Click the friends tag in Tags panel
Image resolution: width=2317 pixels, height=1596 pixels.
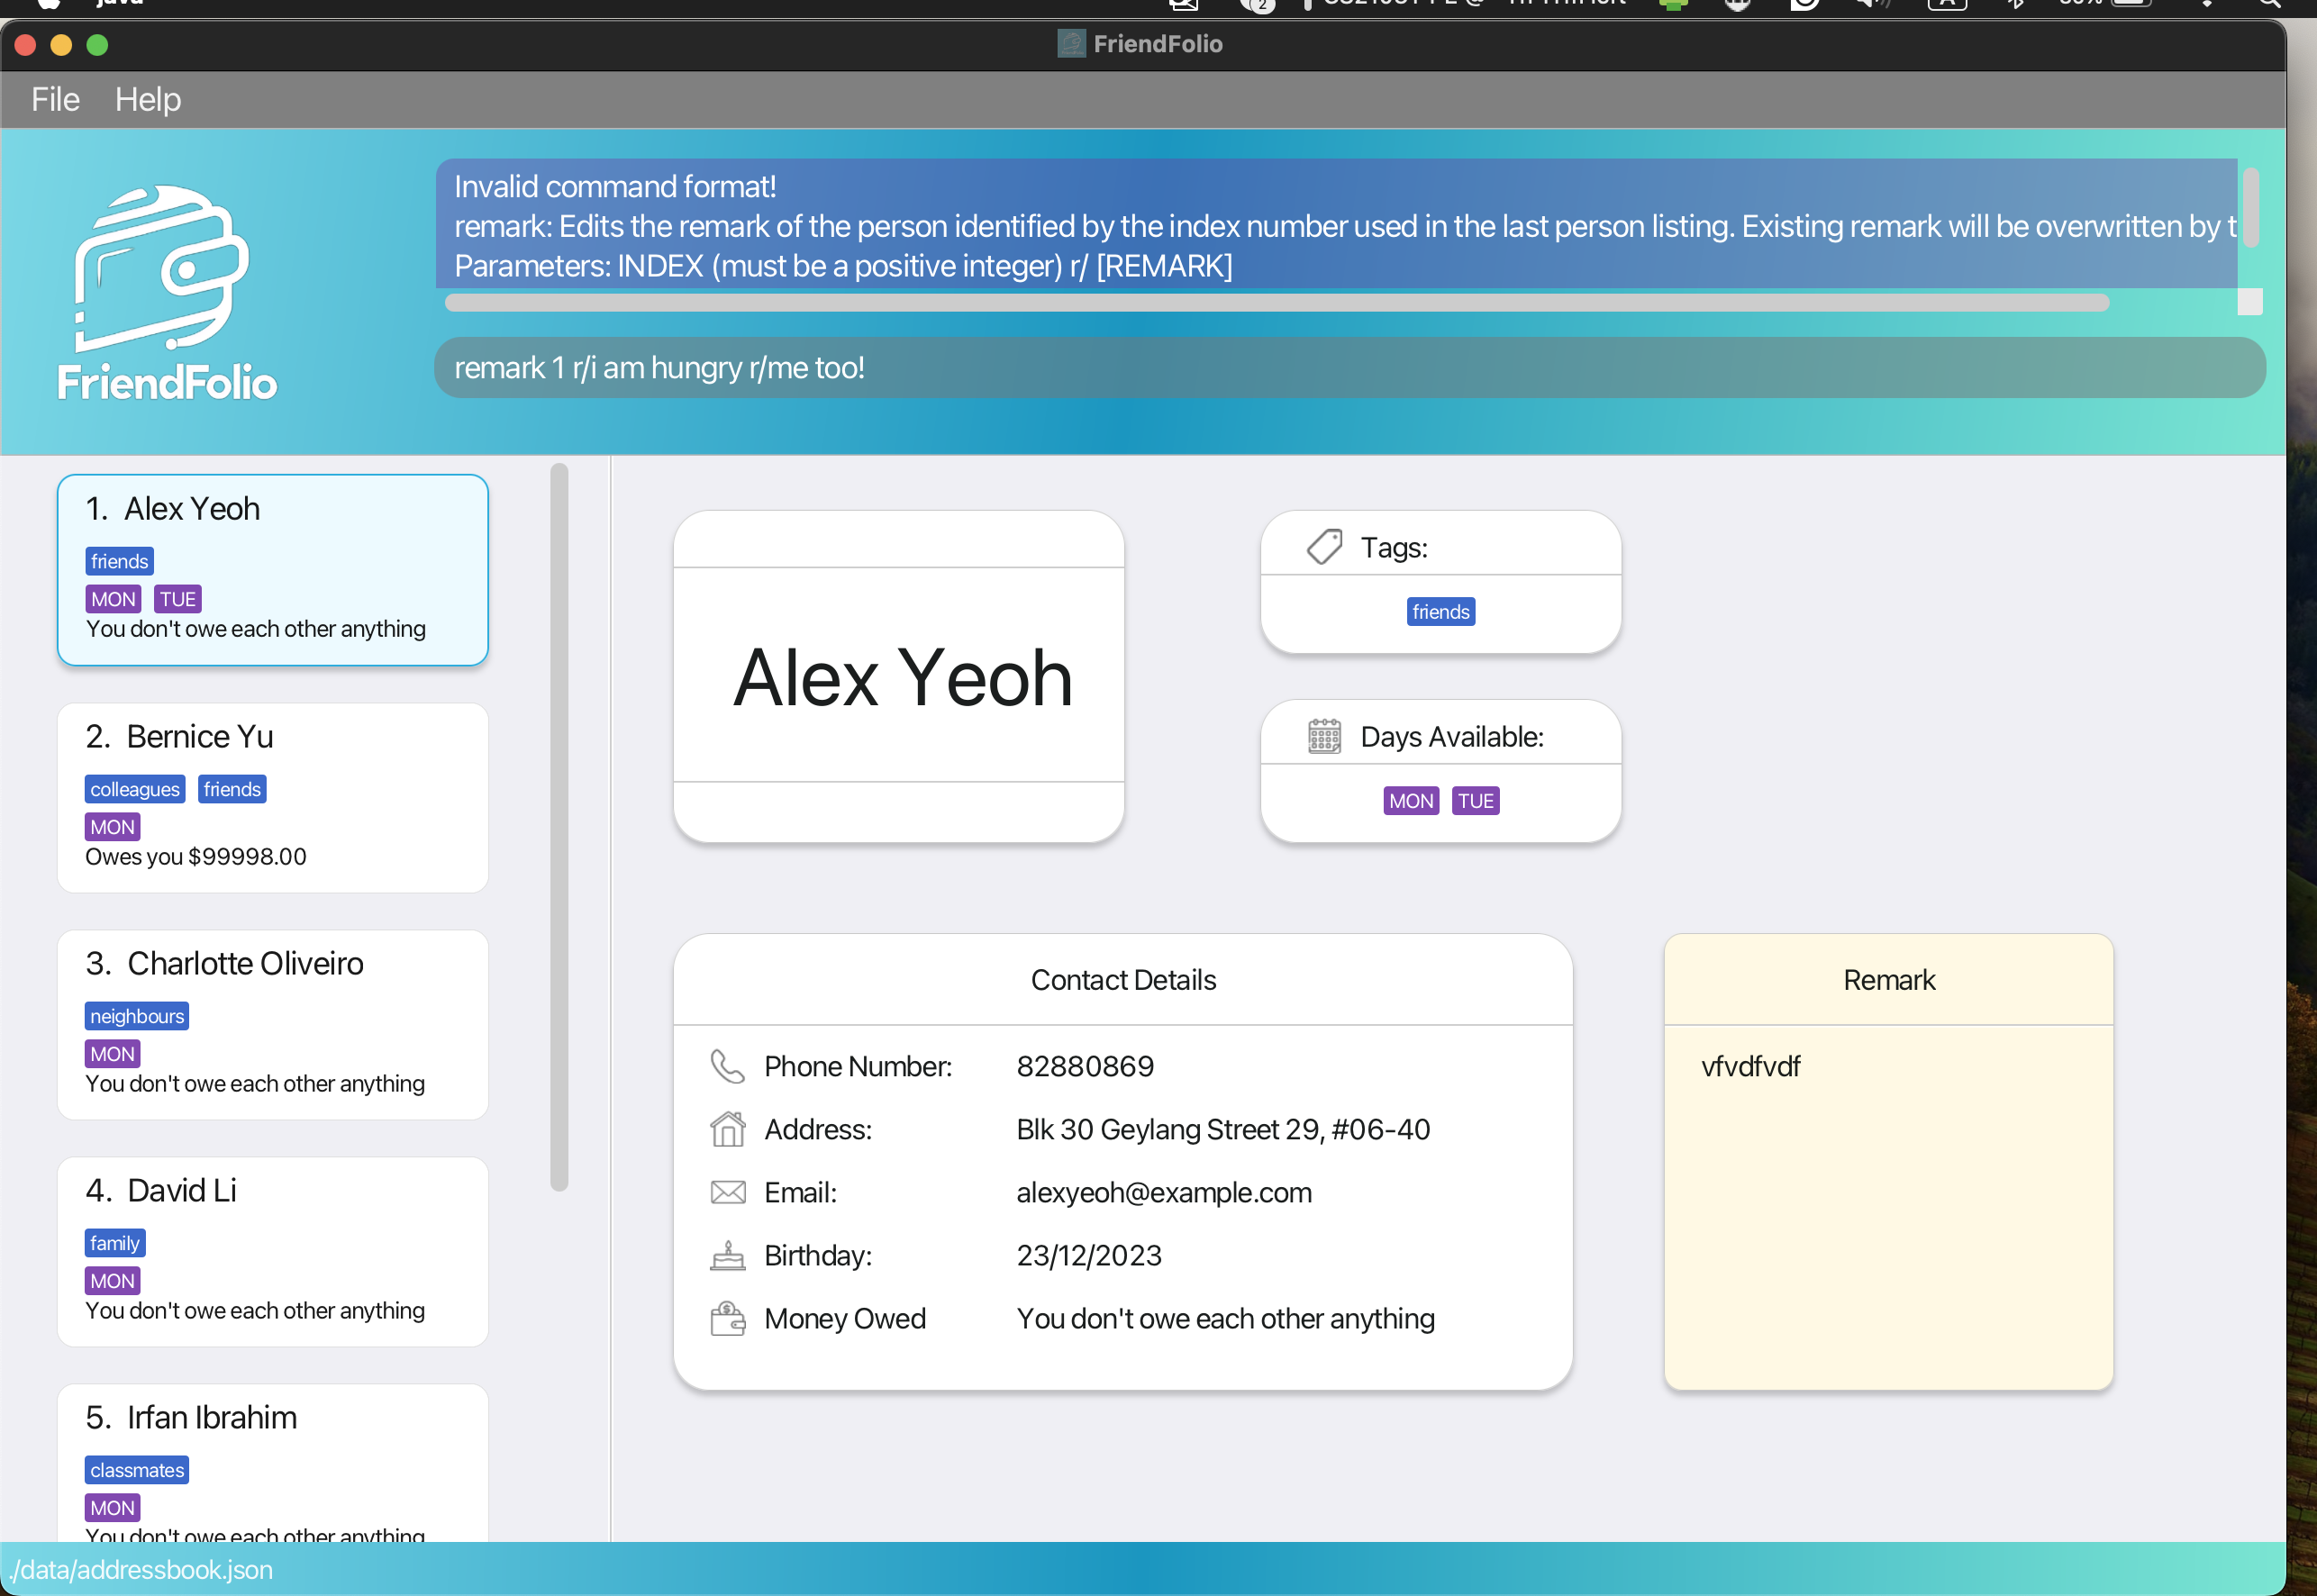click(x=1440, y=612)
